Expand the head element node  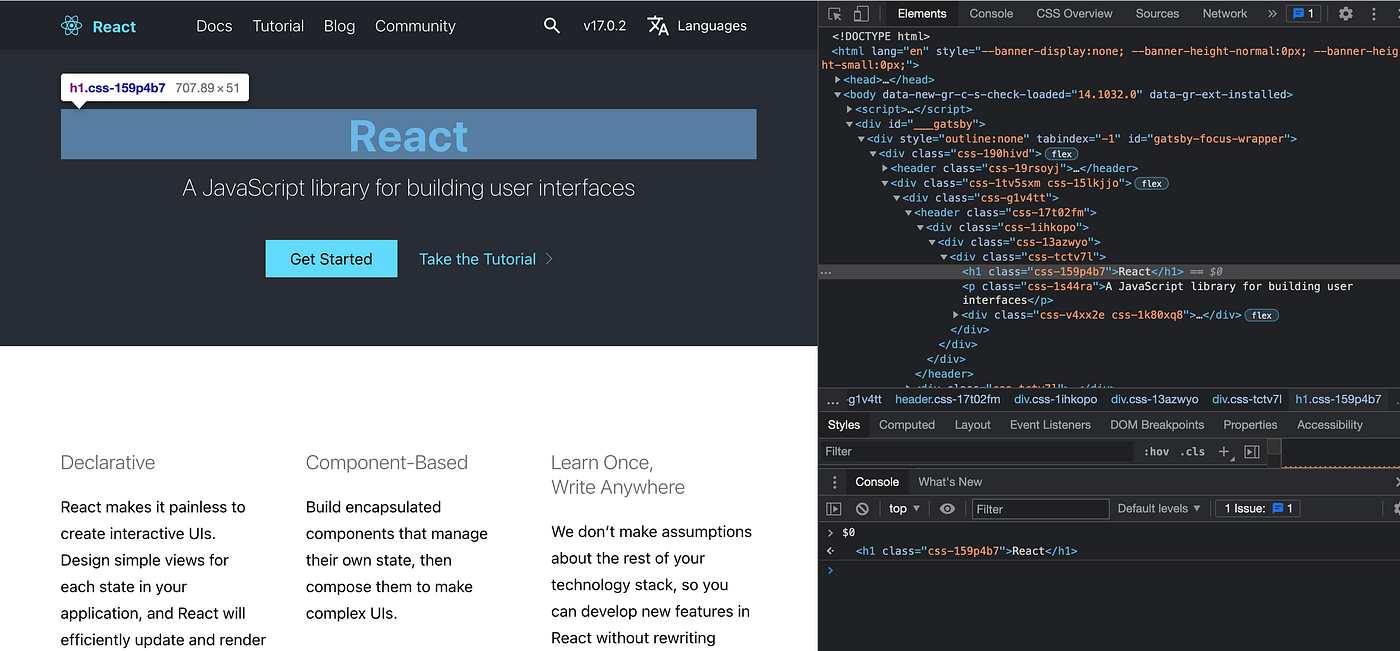[x=838, y=80]
